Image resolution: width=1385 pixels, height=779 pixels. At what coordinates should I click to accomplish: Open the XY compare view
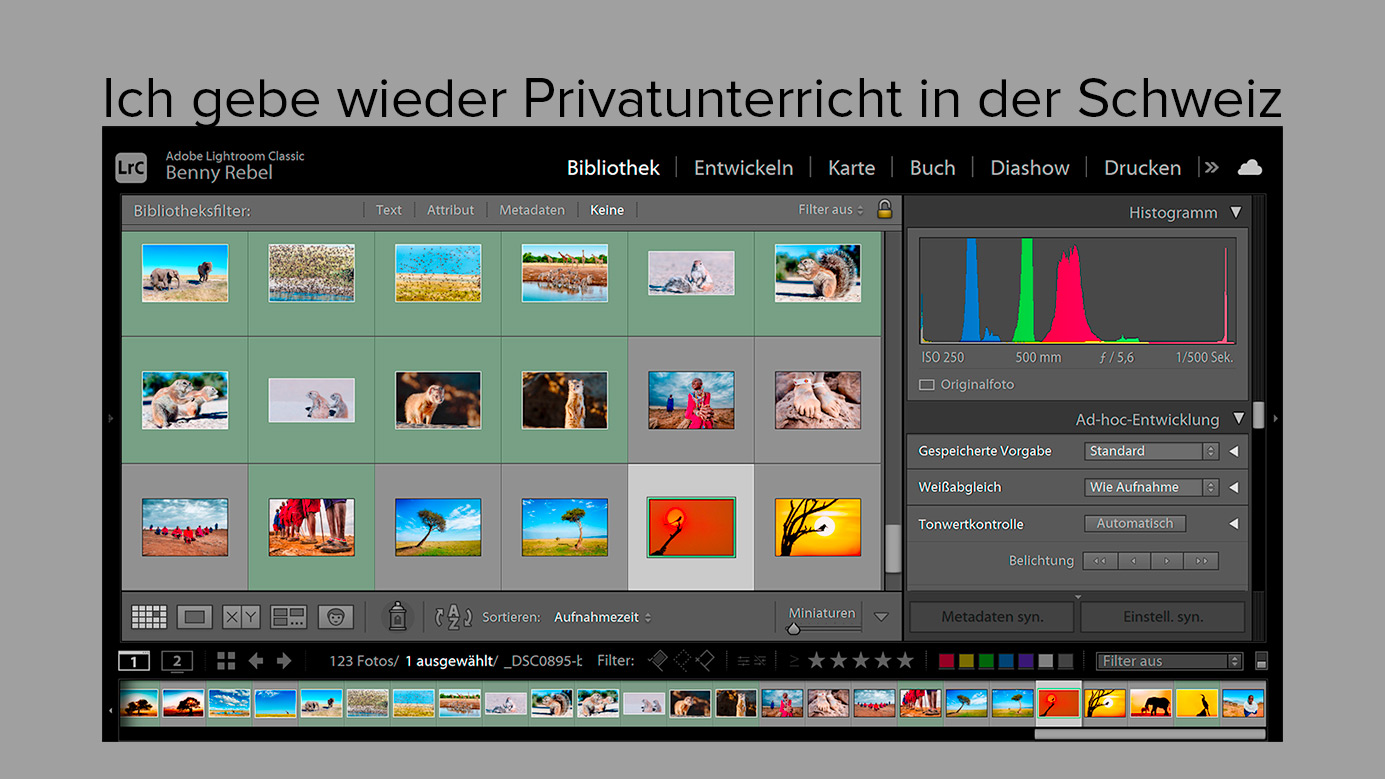click(241, 617)
